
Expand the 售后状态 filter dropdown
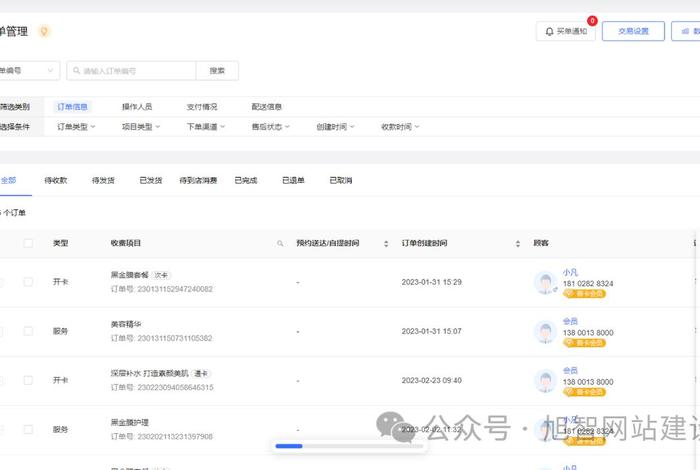coord(270,127)
